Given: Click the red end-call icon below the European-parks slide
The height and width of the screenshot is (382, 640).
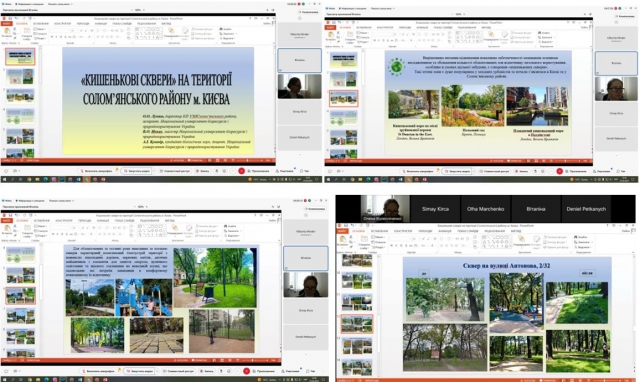Looking at the screenshot, I should tap(560, 171).
